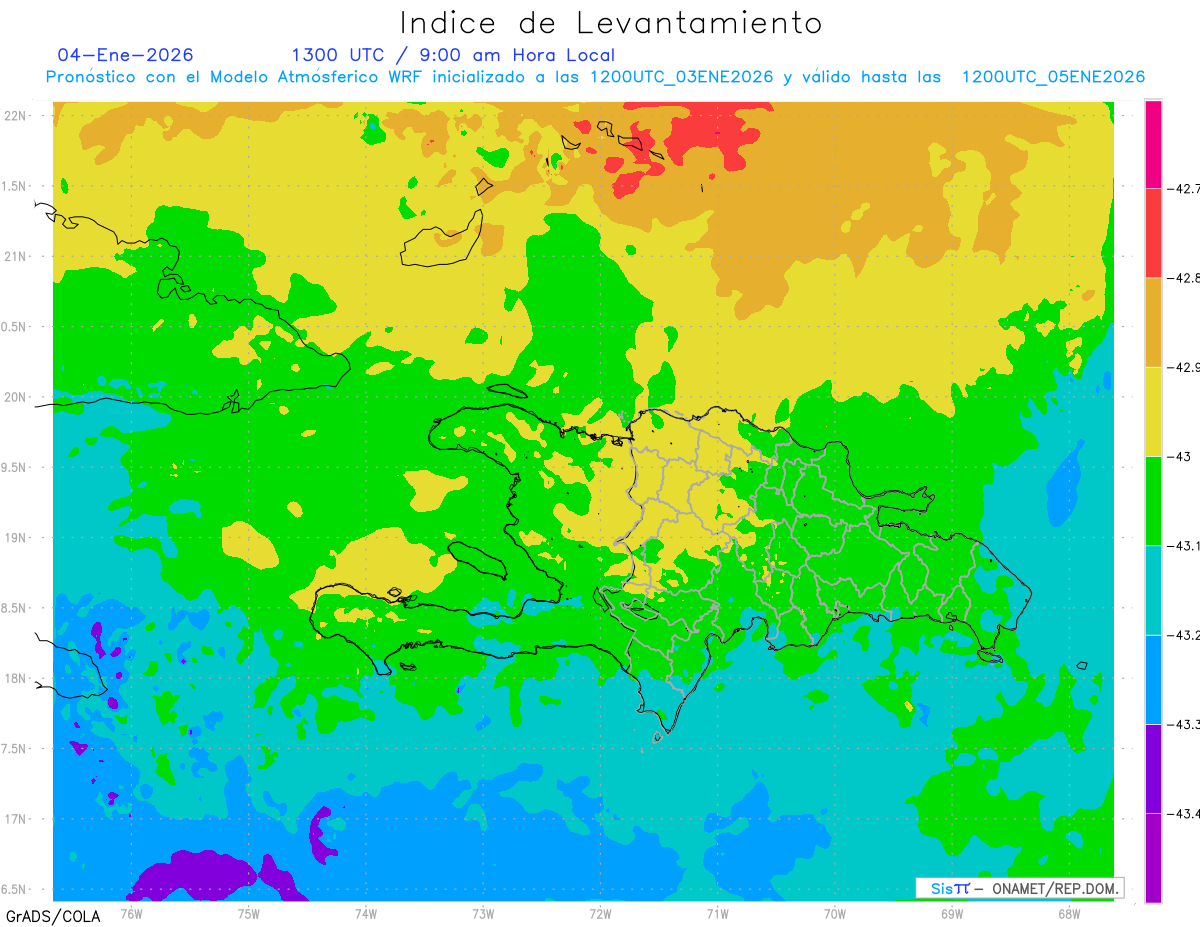Click the '20N' latitude label
1200x927 pixels.
pyautogui.click(x=17, y=397)
